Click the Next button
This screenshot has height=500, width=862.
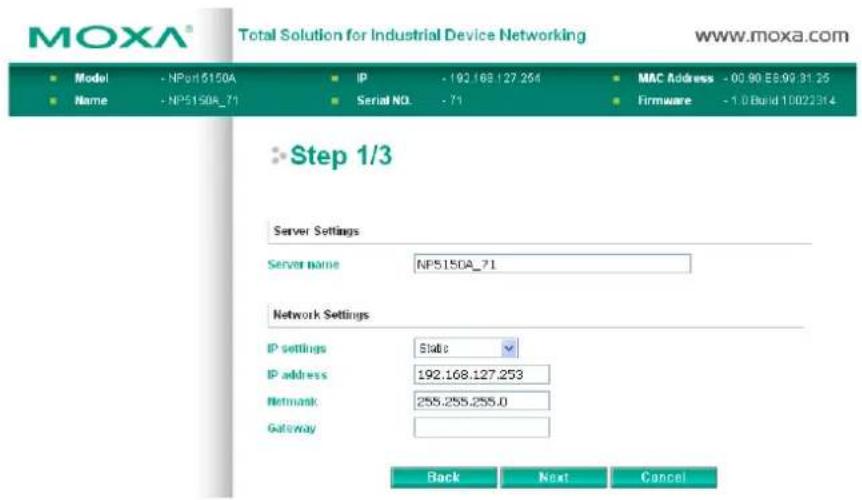coord(554,477)
